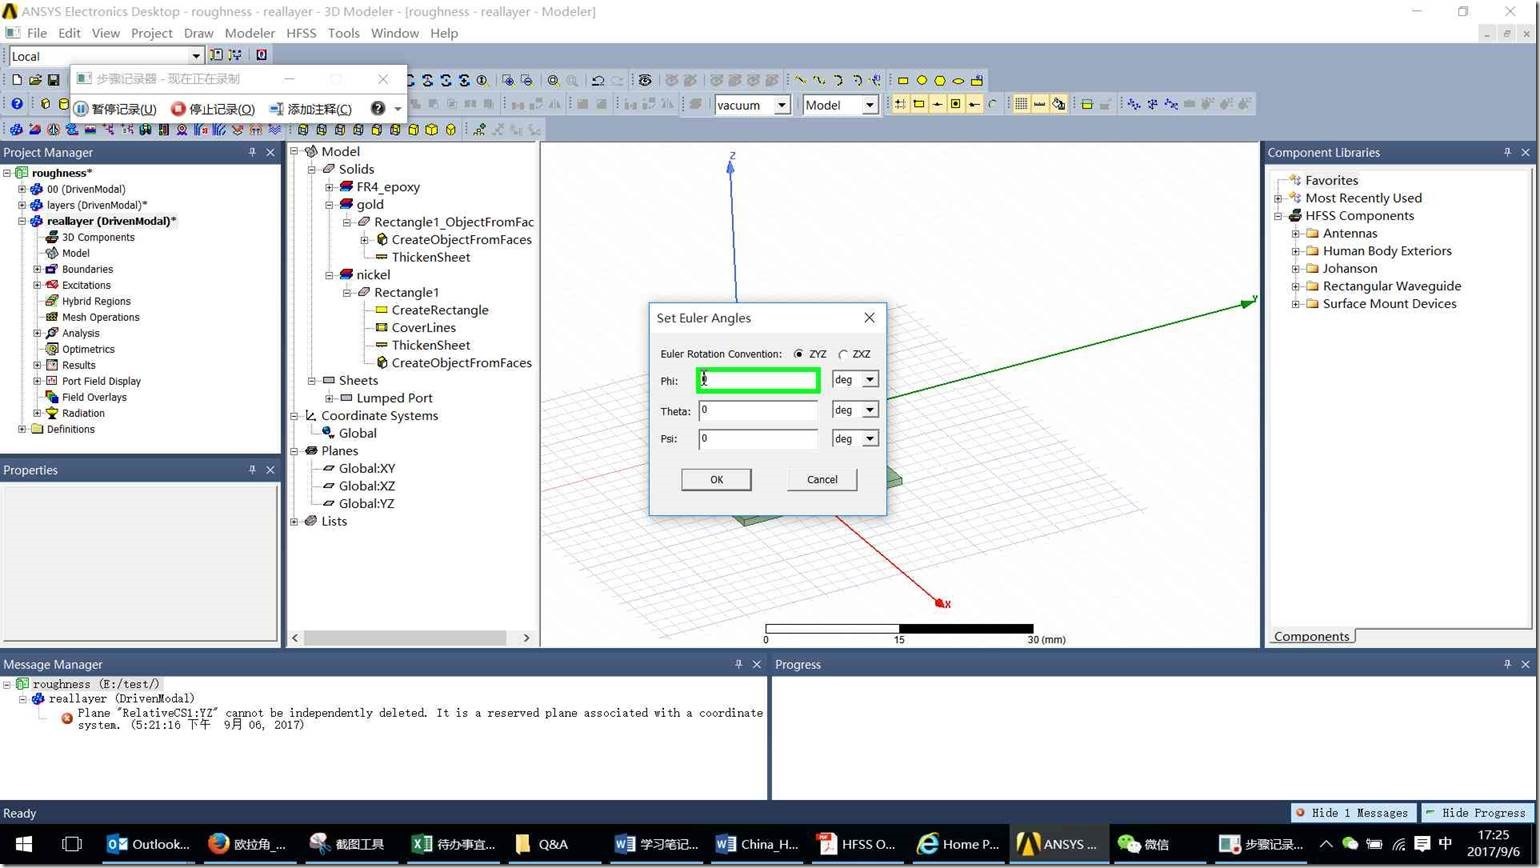Screen dimensions: 1540x868
Task: Toggle Hide Progress in status bar
Action: click(x=1476, y=813)
